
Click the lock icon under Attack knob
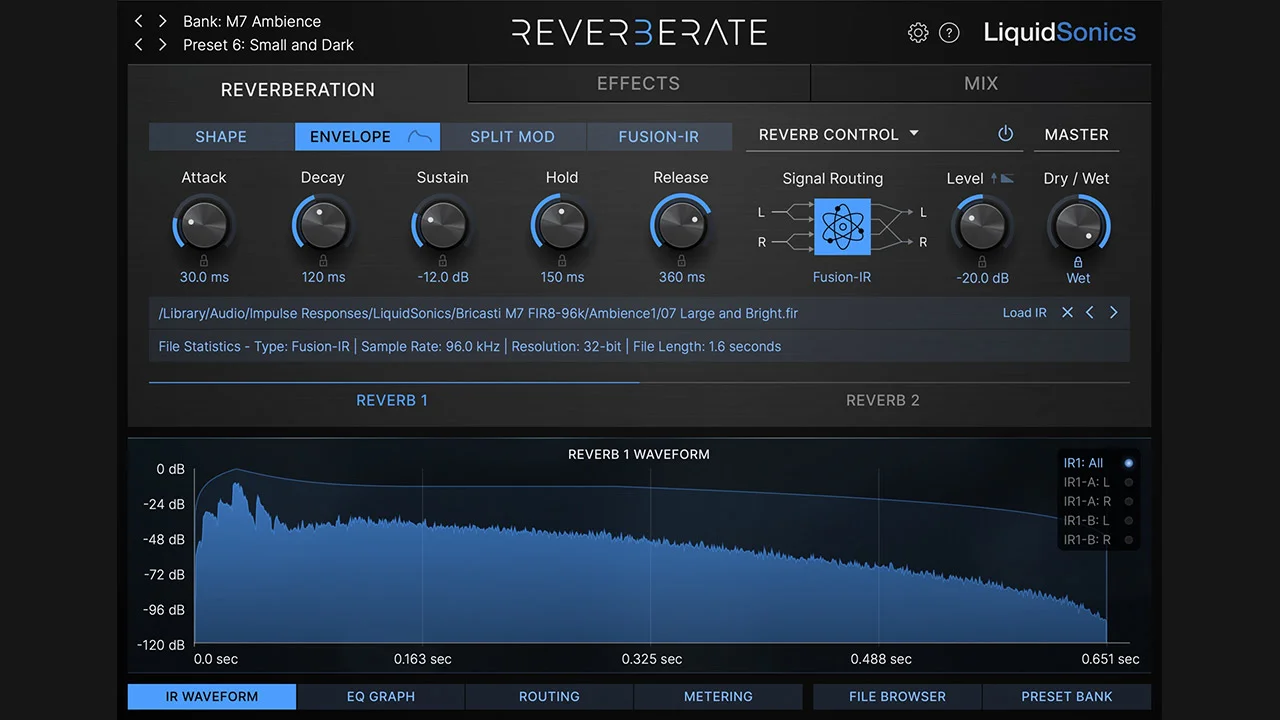204,261
